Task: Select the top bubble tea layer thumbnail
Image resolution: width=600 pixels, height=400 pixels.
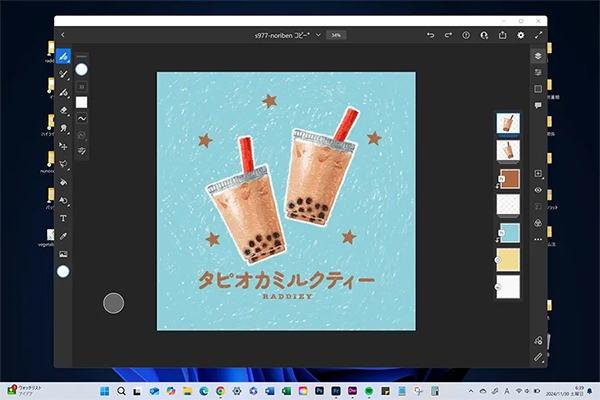Action: click(508, 123)
